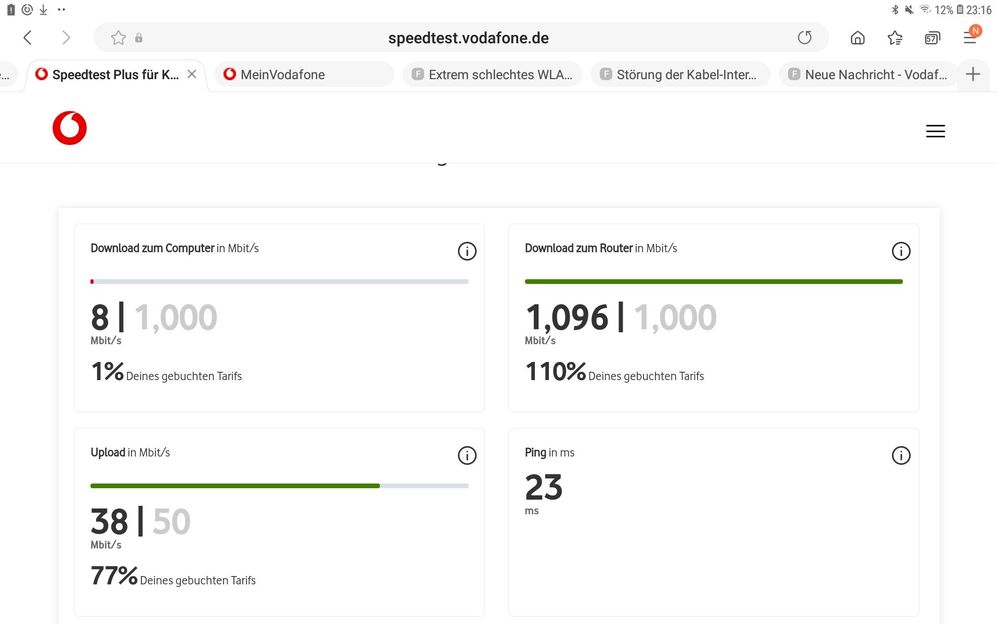This screenshot has width=998, height=624.
Task: Click the muted sound status icon
Action: click(910, 10)
